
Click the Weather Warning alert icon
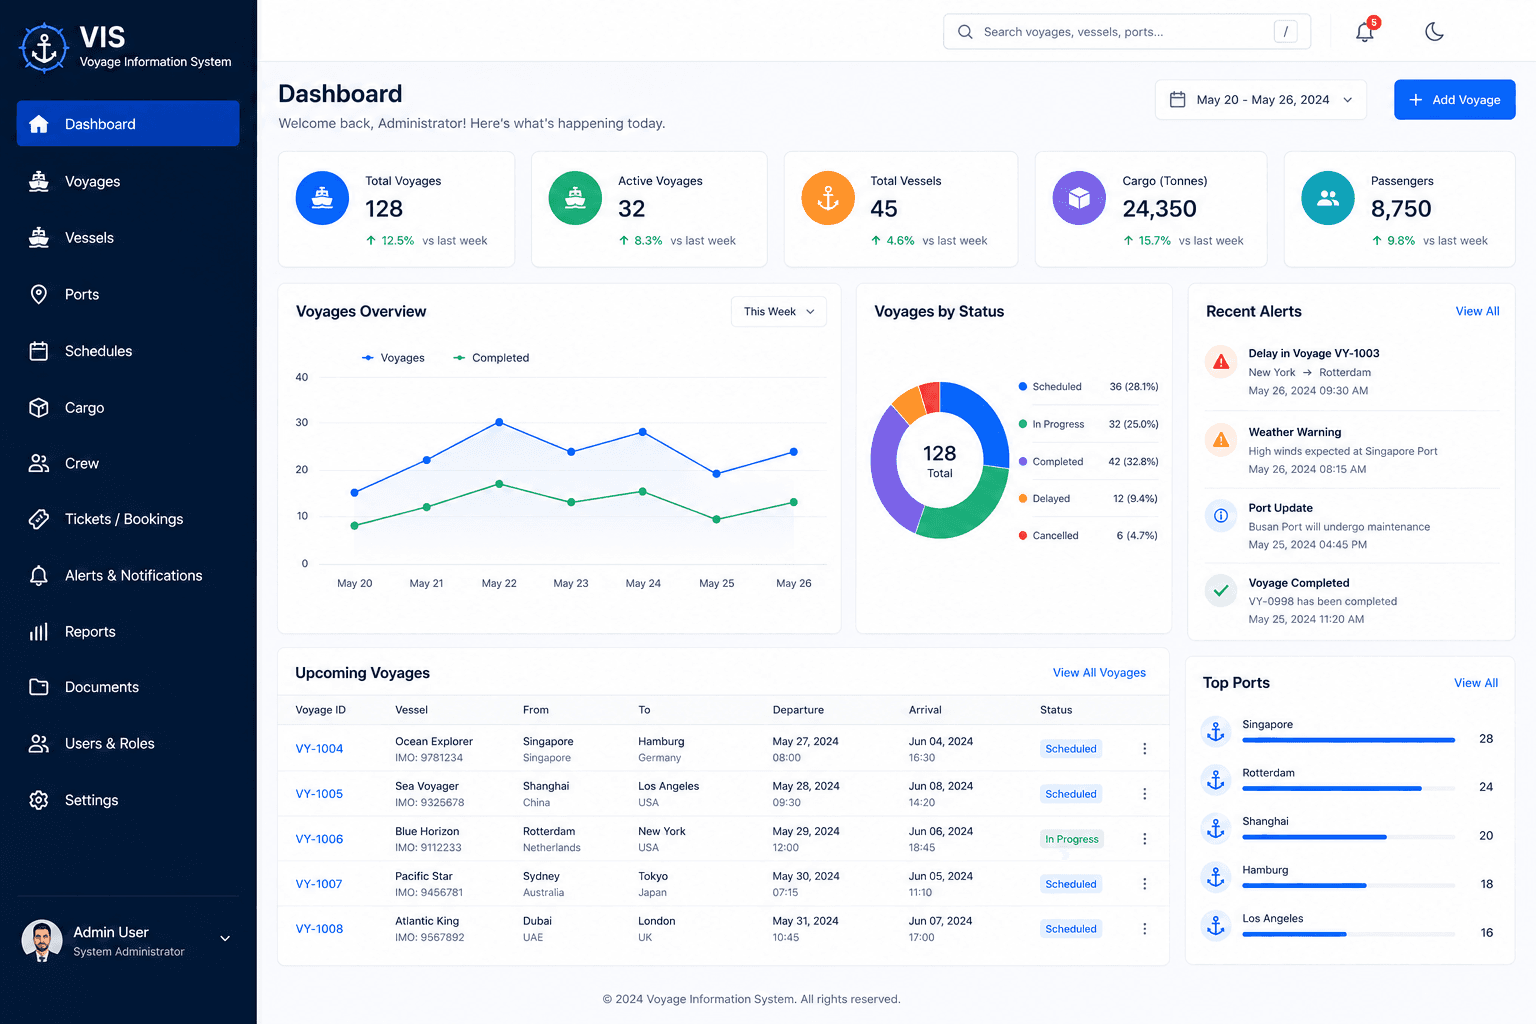click(1221, 439)
